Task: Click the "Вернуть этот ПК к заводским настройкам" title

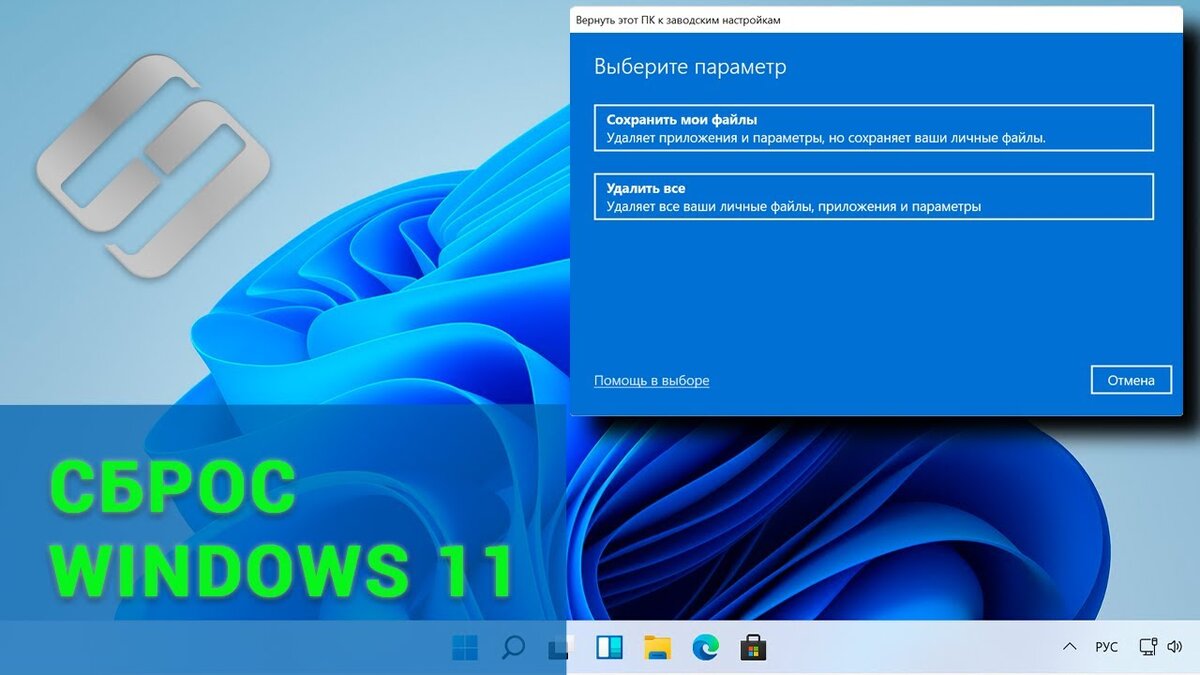Action: (x=678, y=20)
